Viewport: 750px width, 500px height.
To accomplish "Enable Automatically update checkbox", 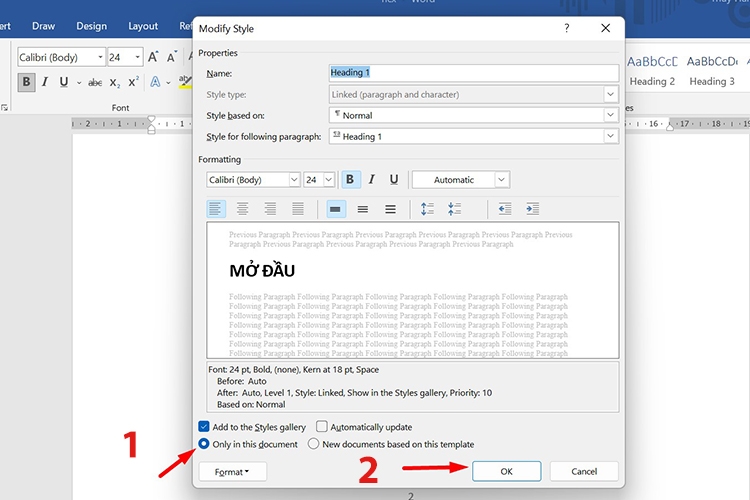I will click(x=322, y=426).
